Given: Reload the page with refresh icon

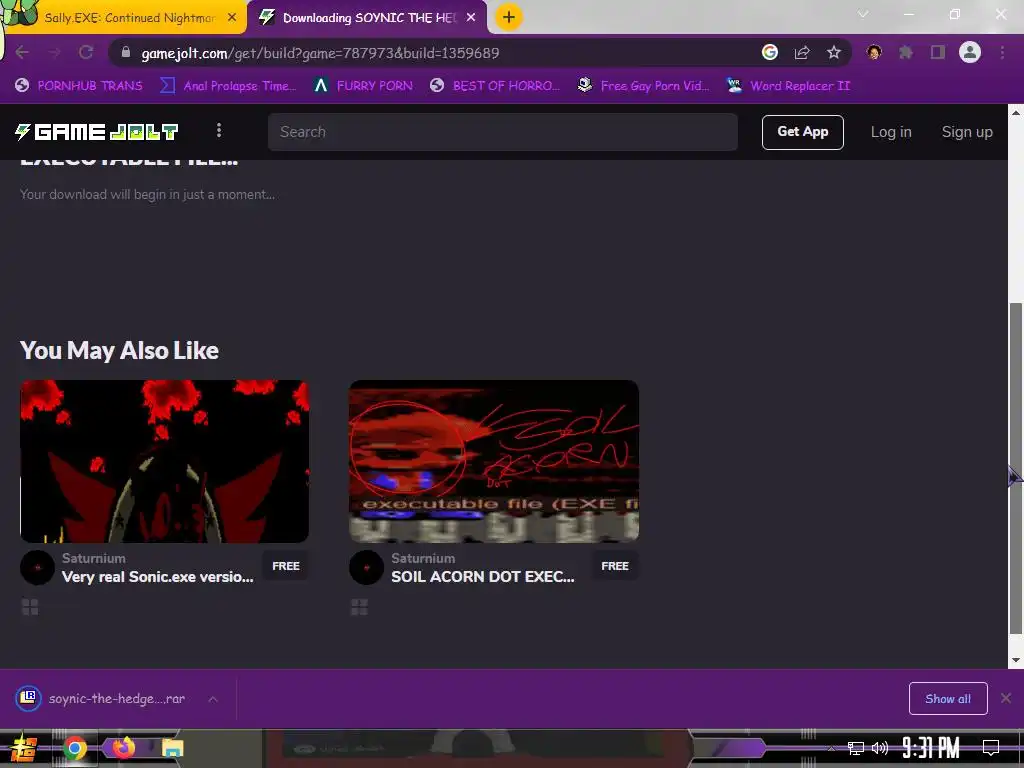Looking at the screenshot, I should (86, 53).
